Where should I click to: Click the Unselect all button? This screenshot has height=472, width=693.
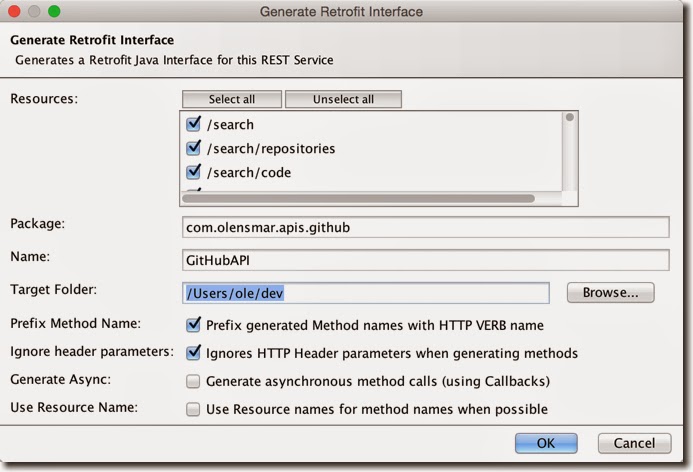point(343,99)
